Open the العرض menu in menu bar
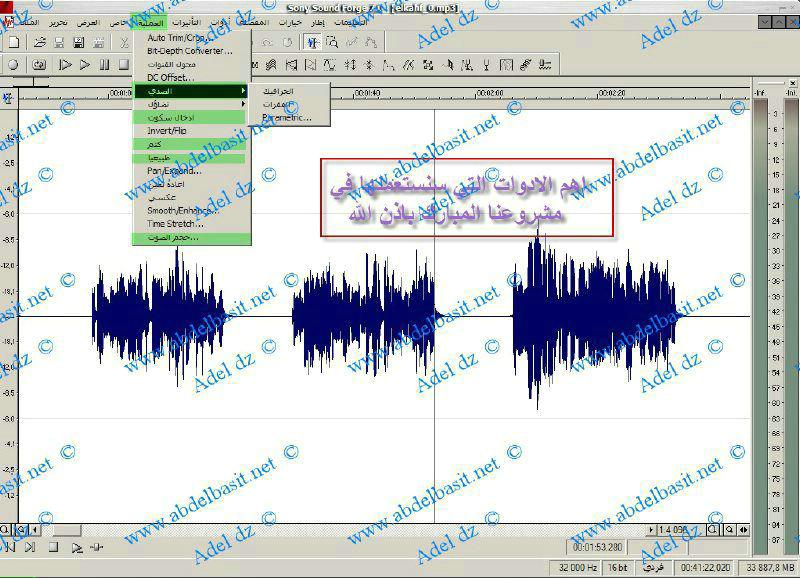The image size is (800, 578). (x=88, y=23)
